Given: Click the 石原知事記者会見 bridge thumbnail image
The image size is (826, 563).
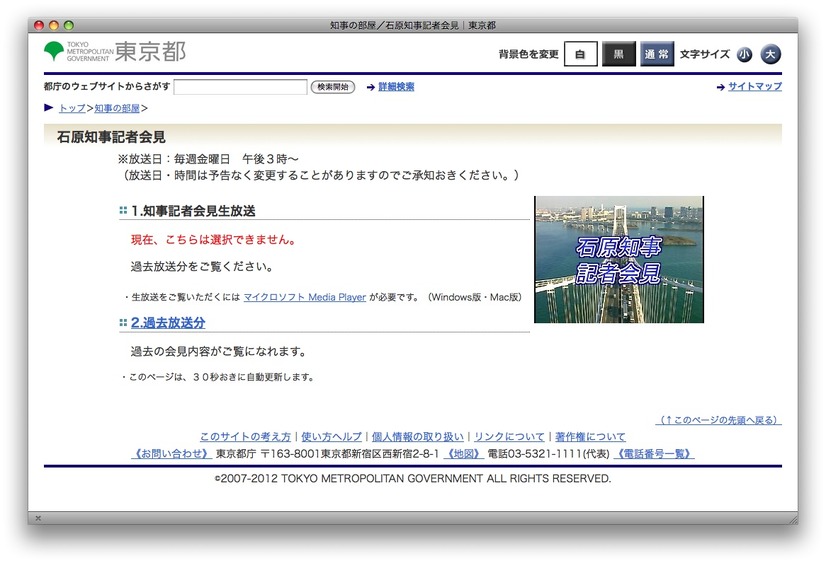Looking at the screenshot, I should coord(619,260).
